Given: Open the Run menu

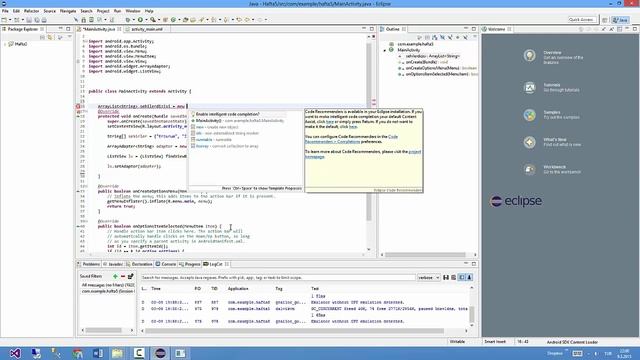Looking at the screenshot, I should (x=118, y=11).
